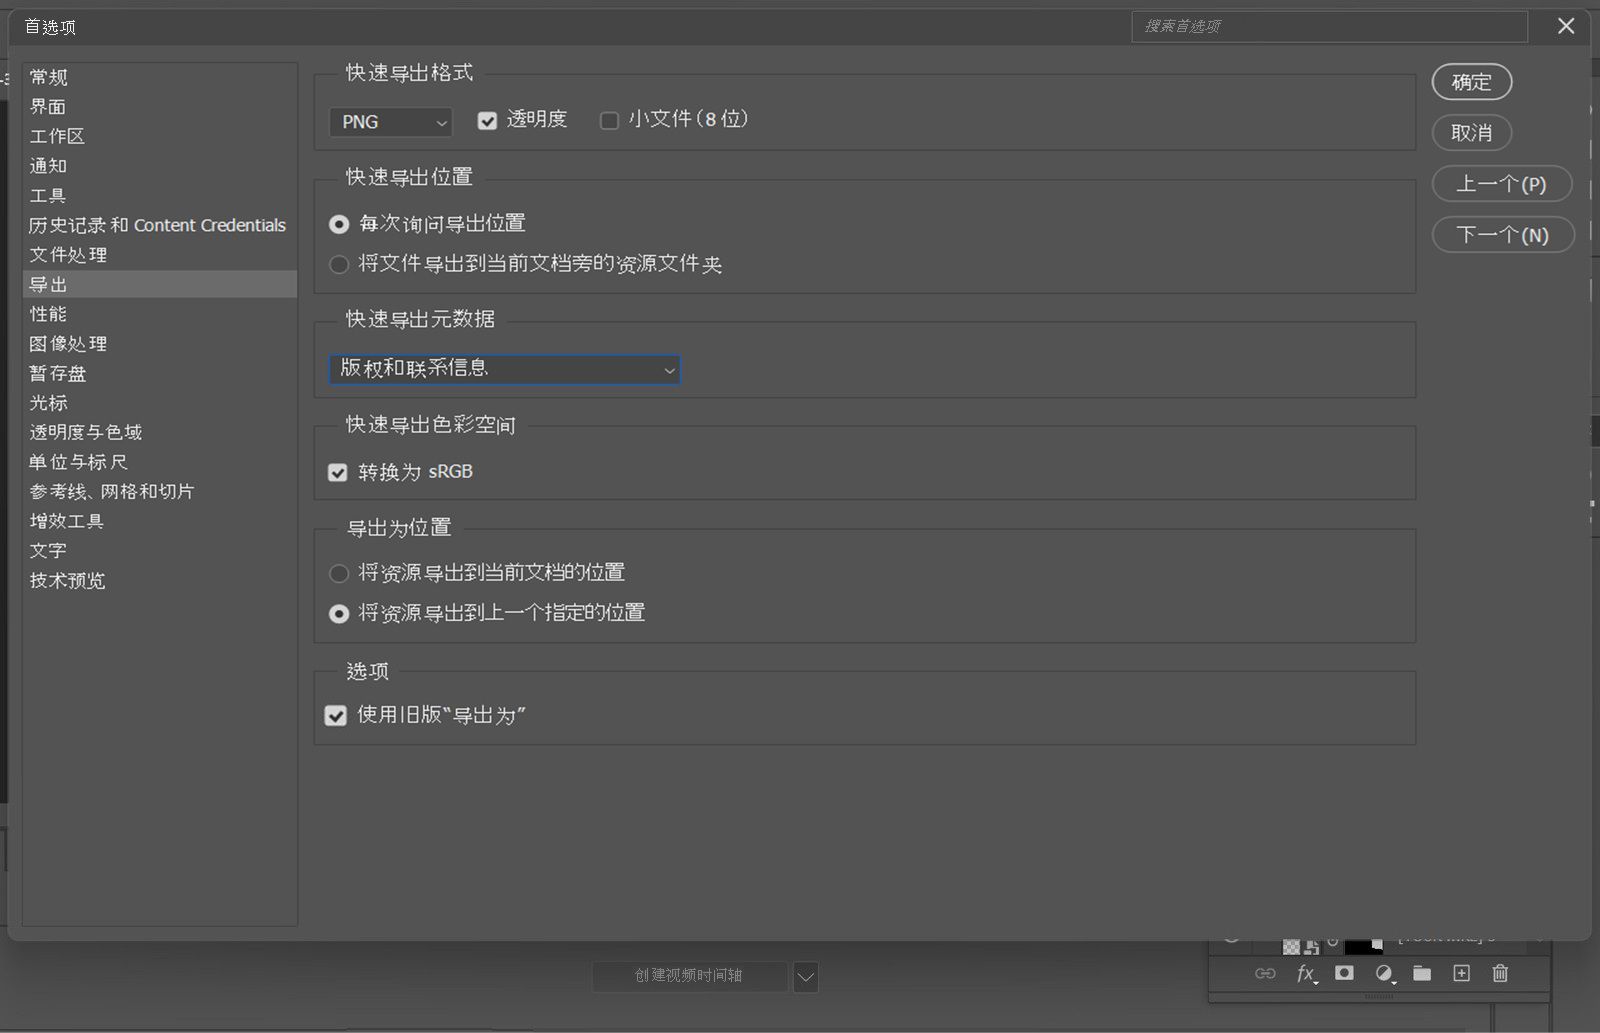Image resolution: width=1600 pixels, height=1033 pixels.
Task: Open the PNG format dropdown
Action: pos(391,122)
